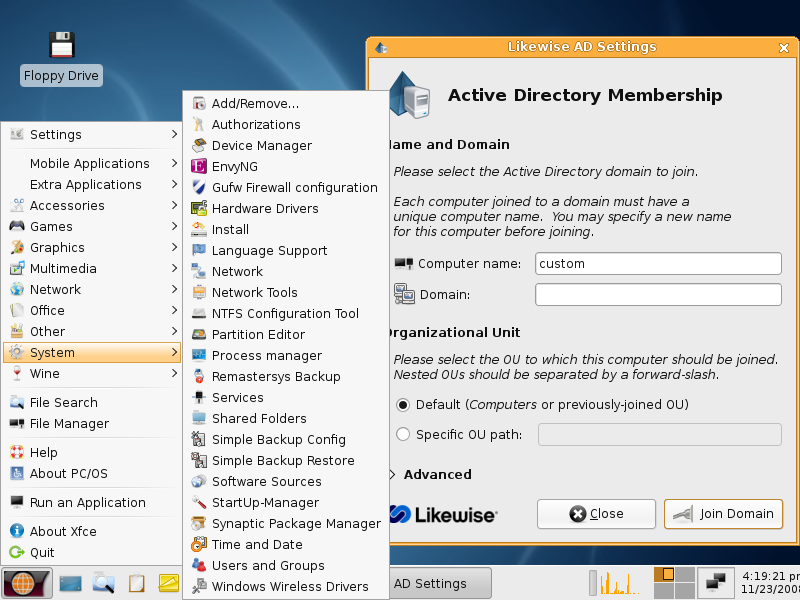800x600 pixels.
Task: Click the Authorizations keys icon
Action: (199, 124)
